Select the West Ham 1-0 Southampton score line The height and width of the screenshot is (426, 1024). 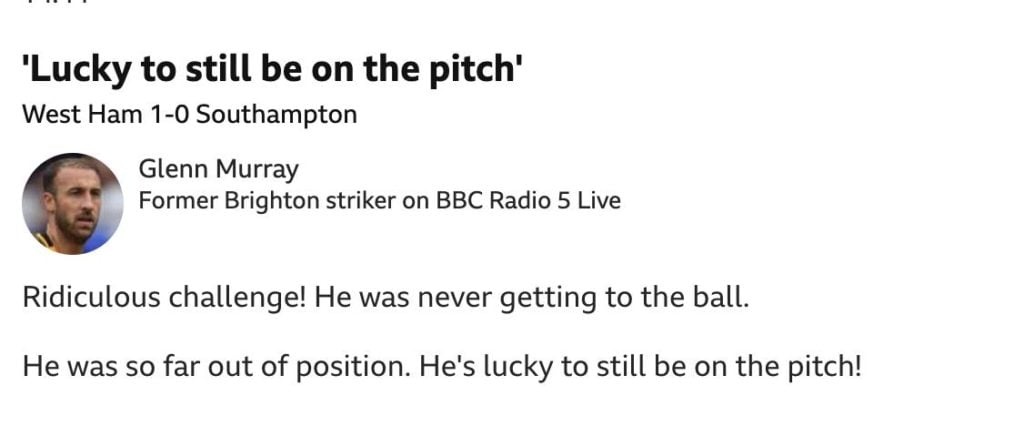(x=189, y=115)
